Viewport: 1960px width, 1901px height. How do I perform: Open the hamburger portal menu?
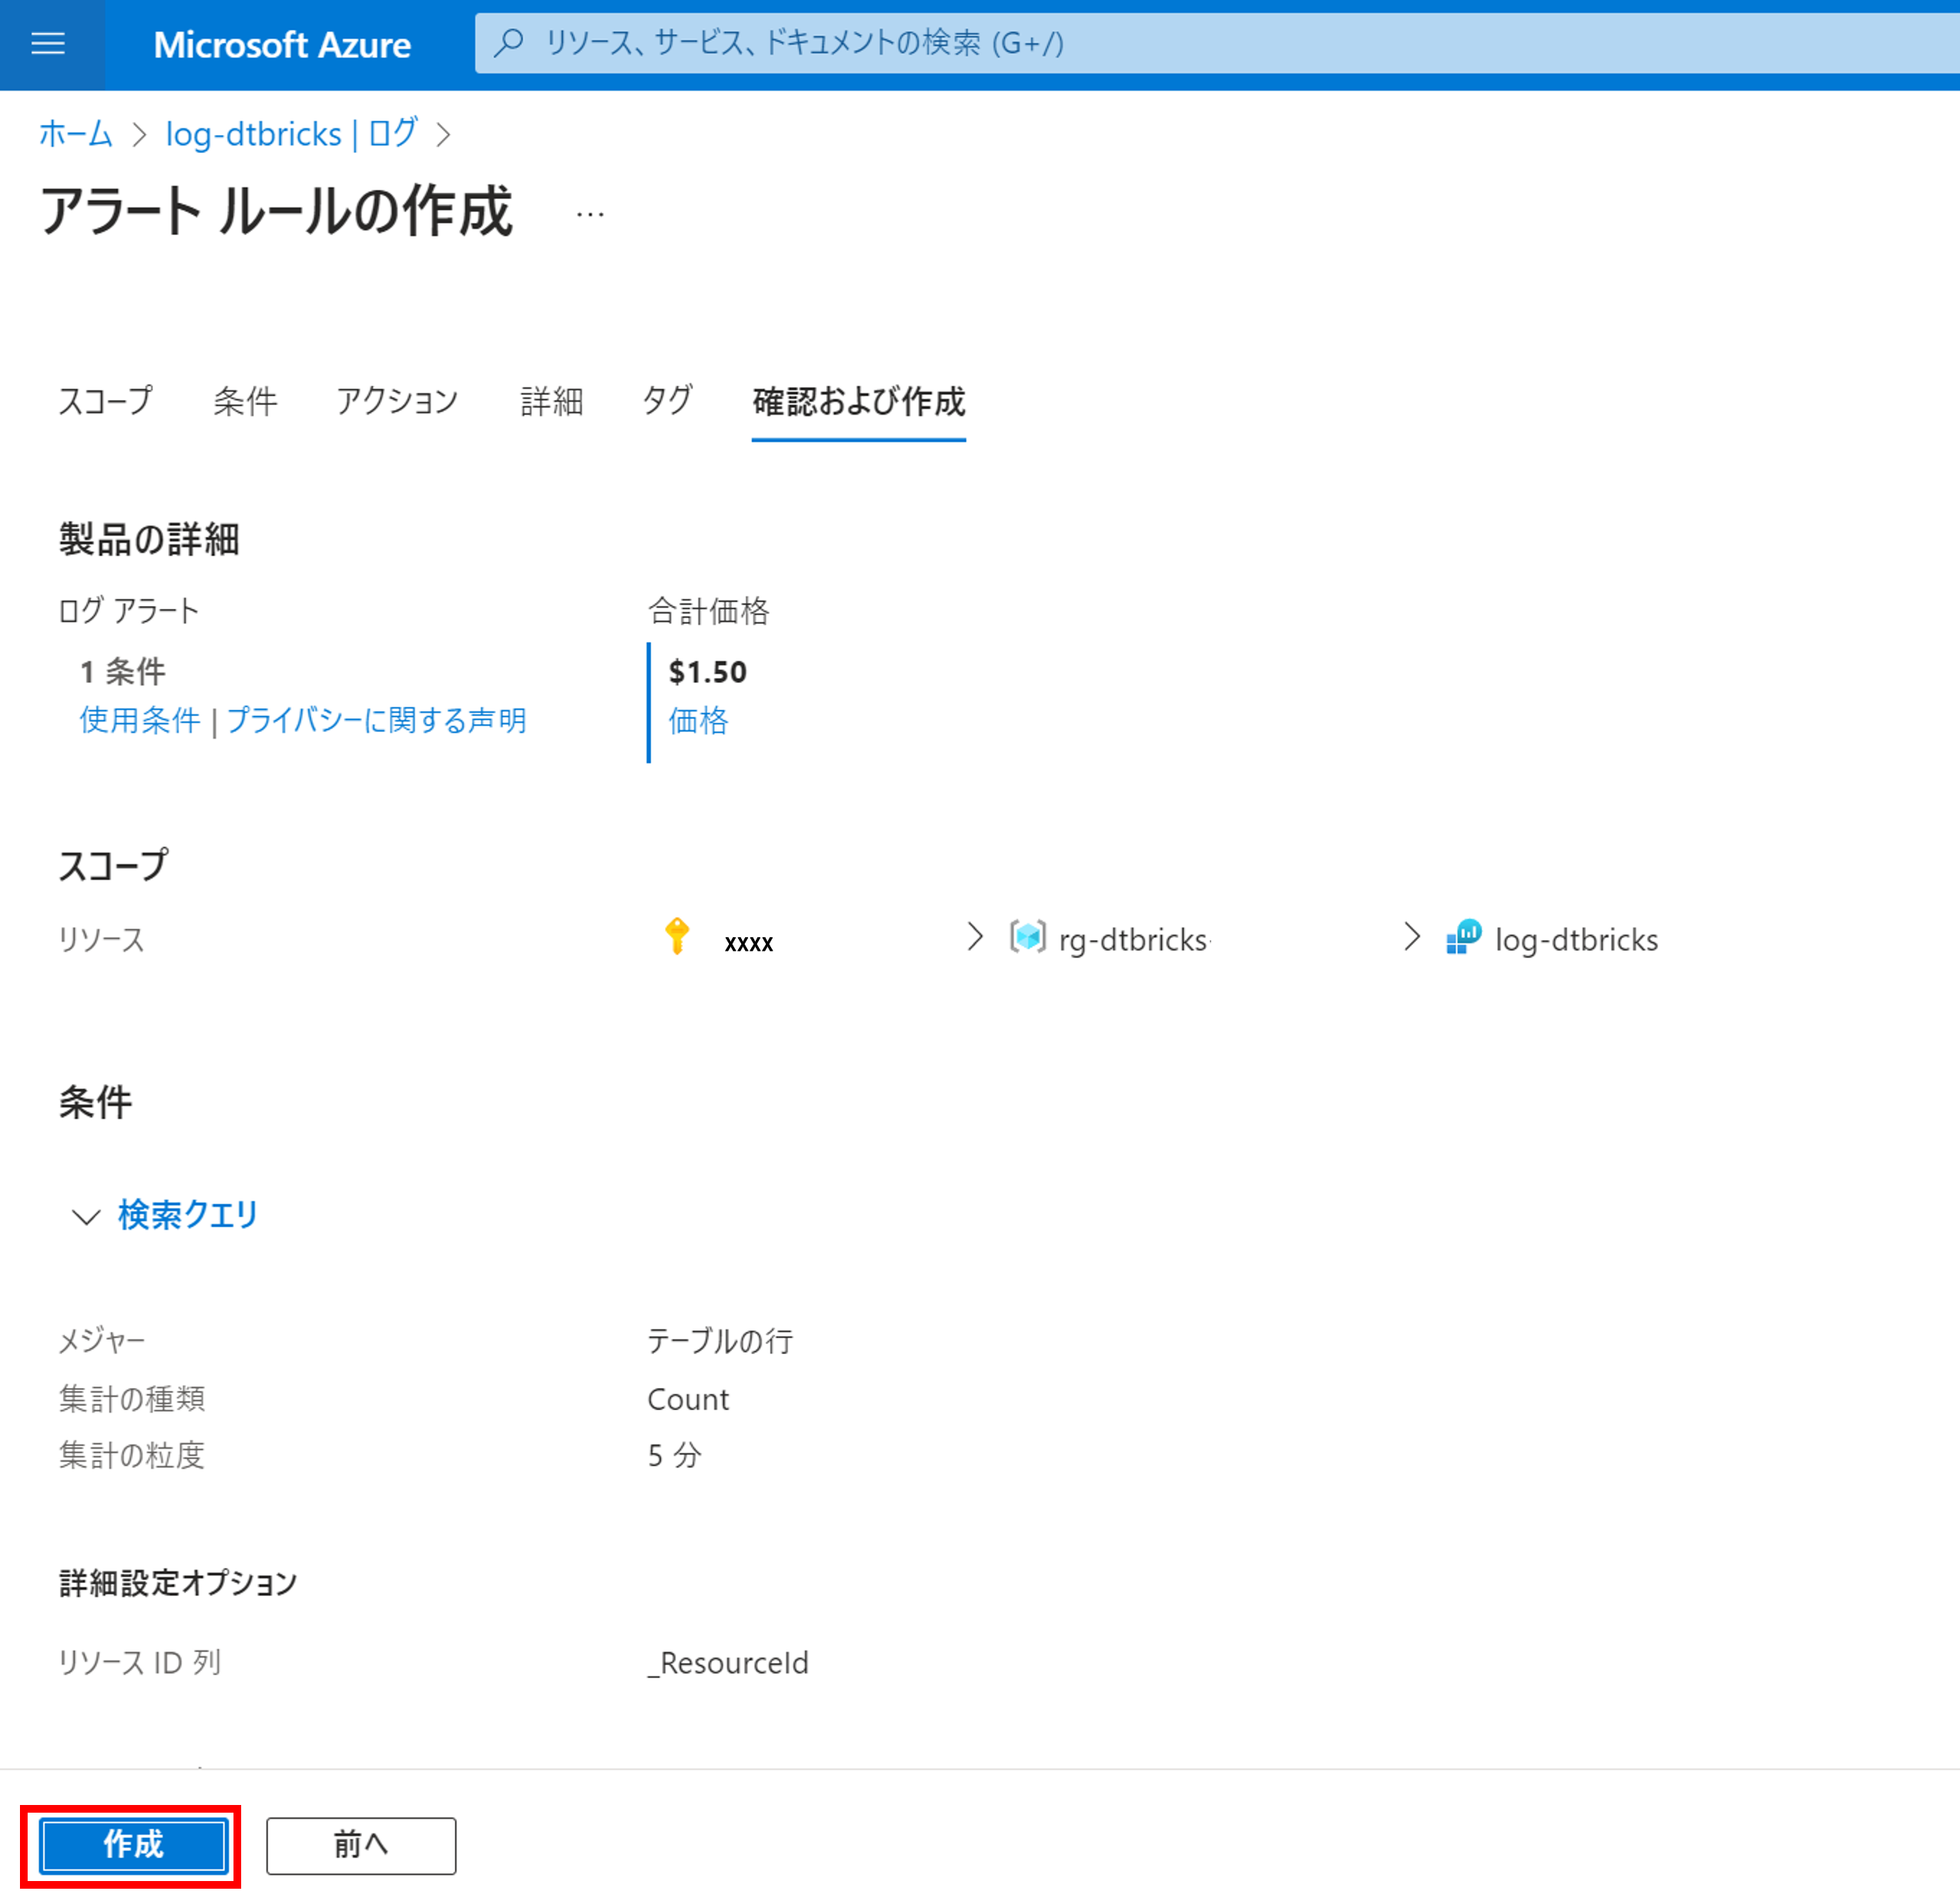pyautogui.click(x=48, y=44)
